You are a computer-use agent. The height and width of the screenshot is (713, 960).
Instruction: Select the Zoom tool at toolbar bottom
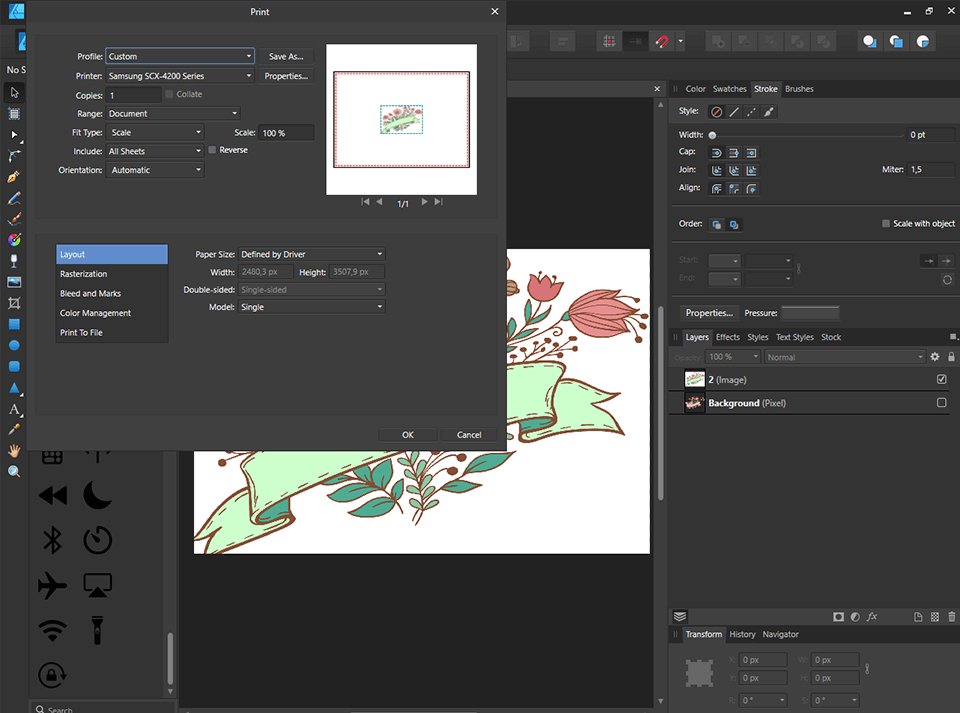click(13, 470)
